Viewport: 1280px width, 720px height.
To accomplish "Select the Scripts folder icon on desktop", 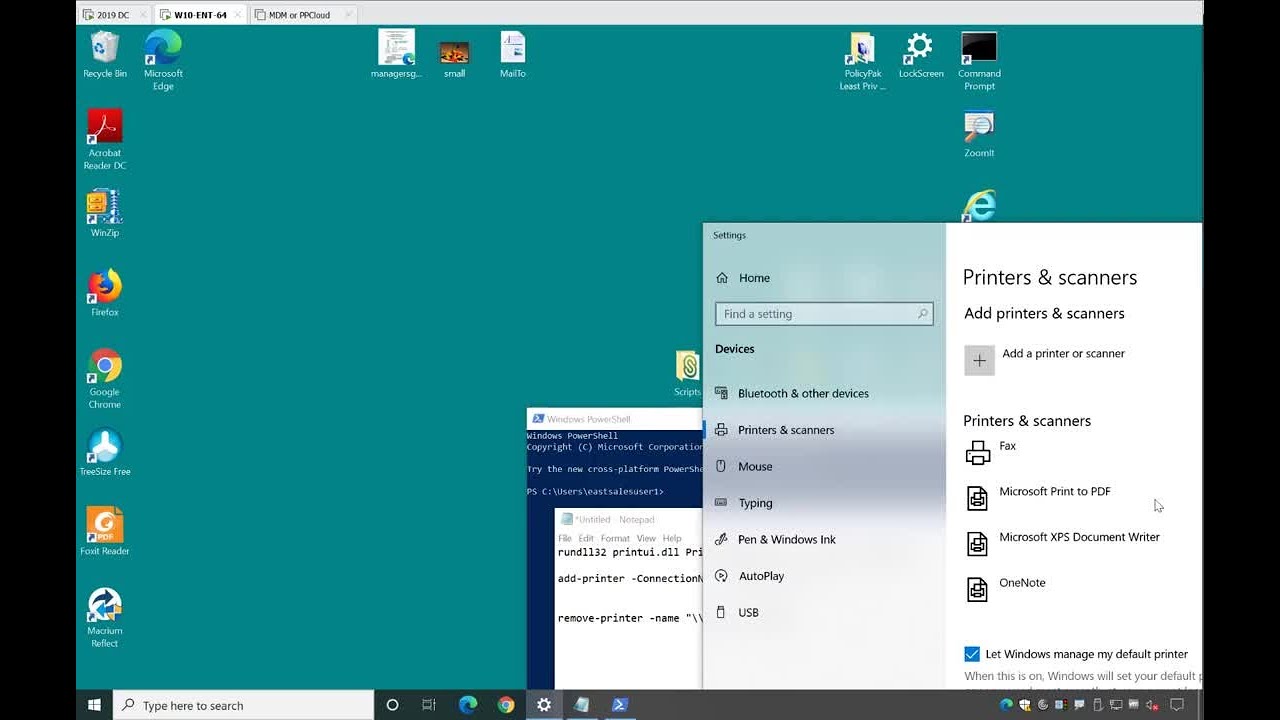I will [x=688, y=374].
